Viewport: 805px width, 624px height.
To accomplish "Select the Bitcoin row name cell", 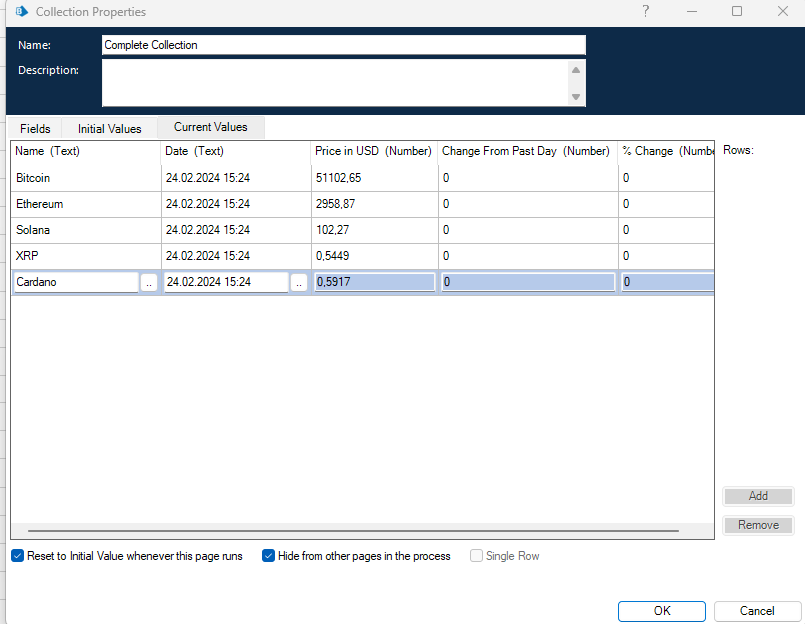I will tap(85, 178).
